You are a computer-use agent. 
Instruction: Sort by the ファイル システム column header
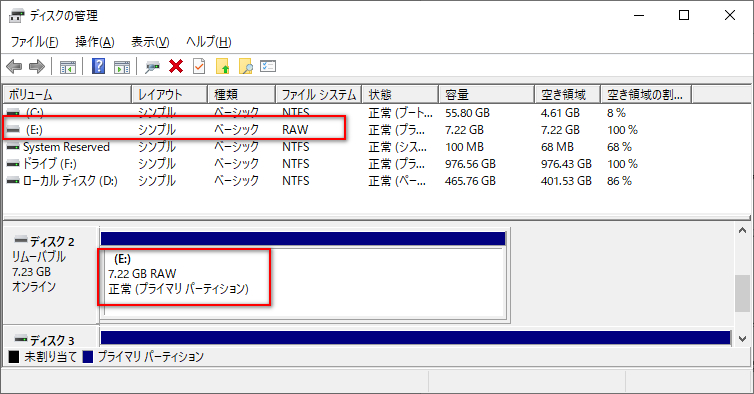pos(319,94)
